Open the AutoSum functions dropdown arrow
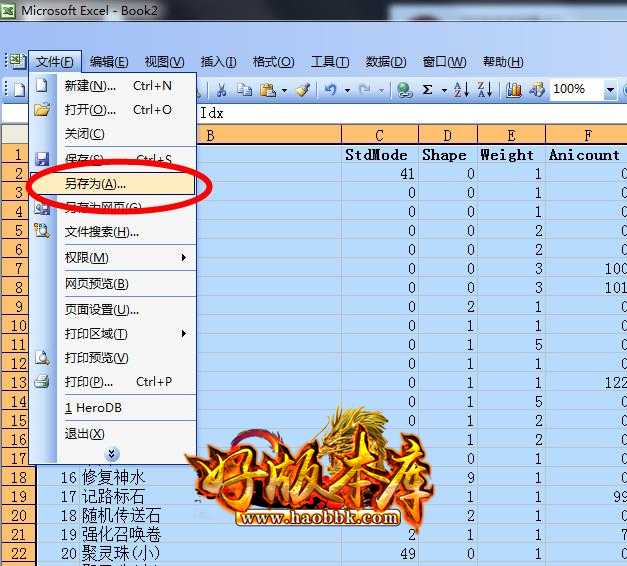Image resolution: width=627 pixels, height=566 pixels. pos(444,91)
